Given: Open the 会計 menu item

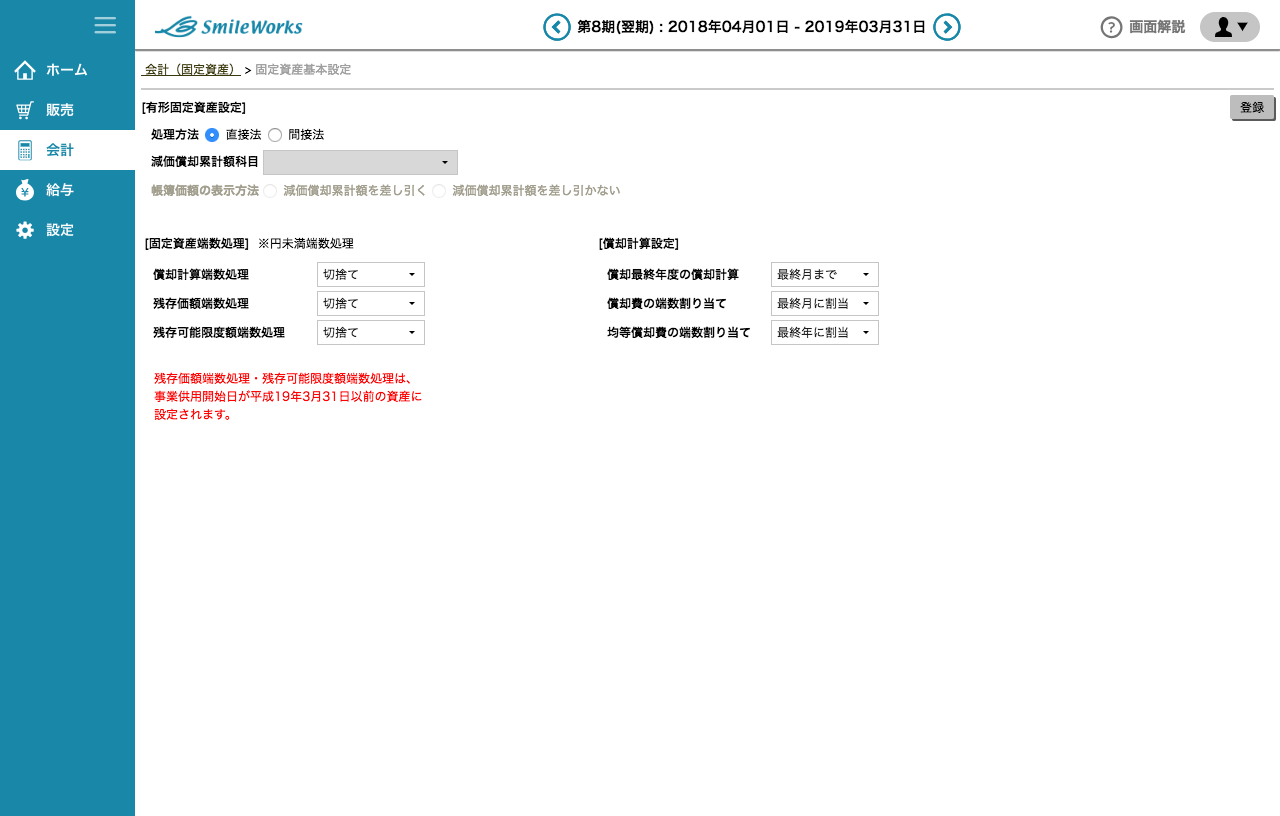Looking at the screenshot, I should tap(67, 150).
